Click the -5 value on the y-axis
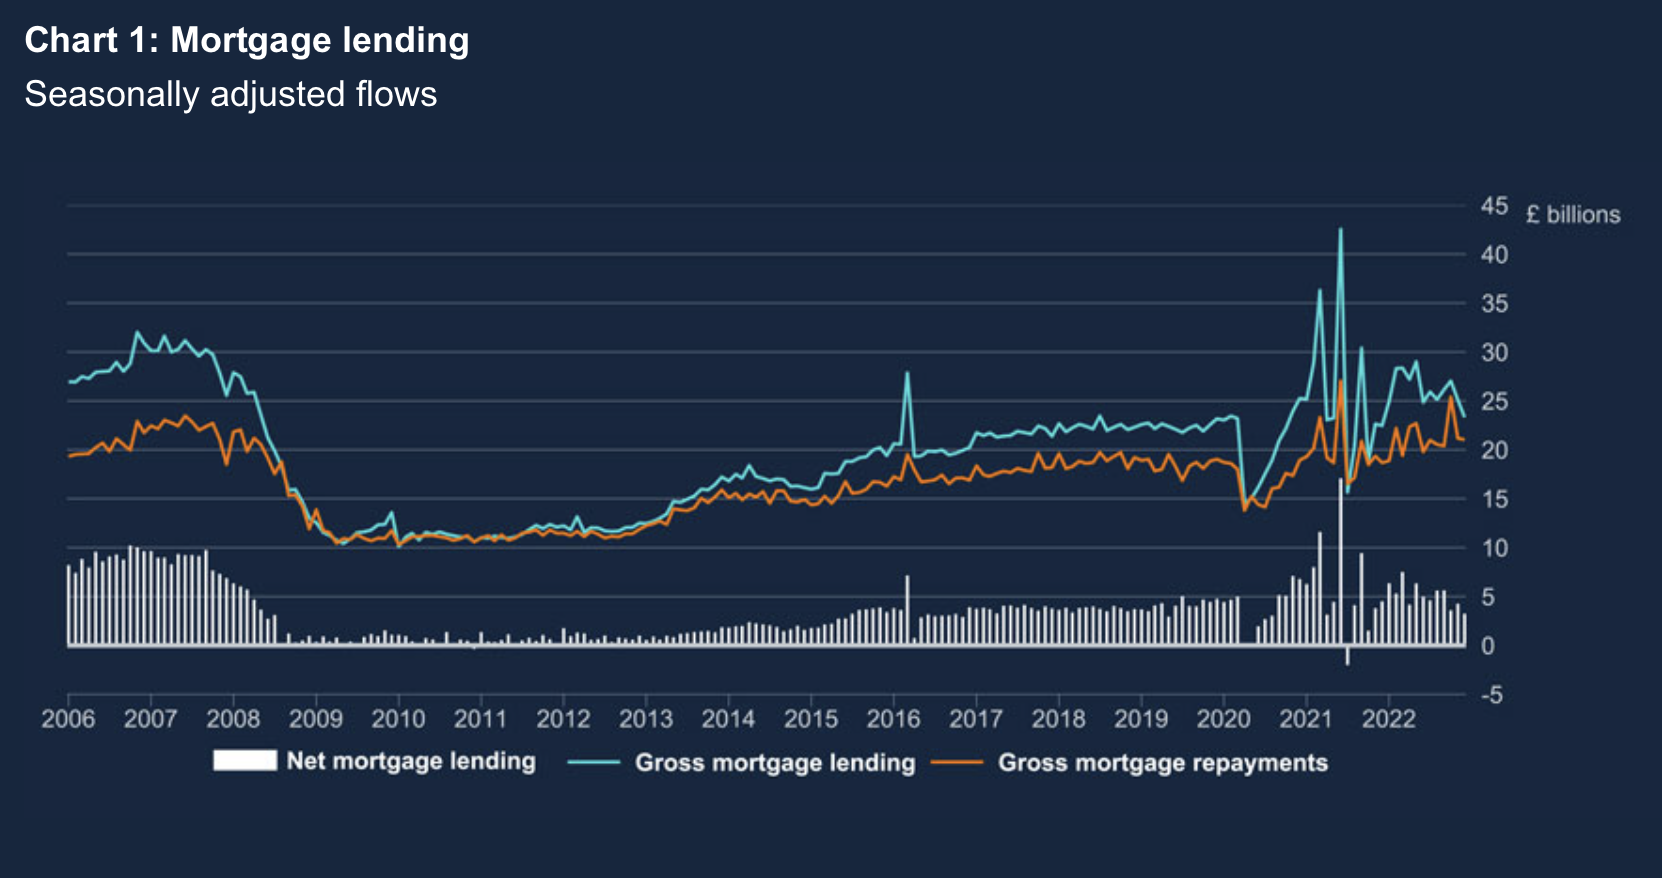This screenshot has height=878, width=1662. [1492, 695]
